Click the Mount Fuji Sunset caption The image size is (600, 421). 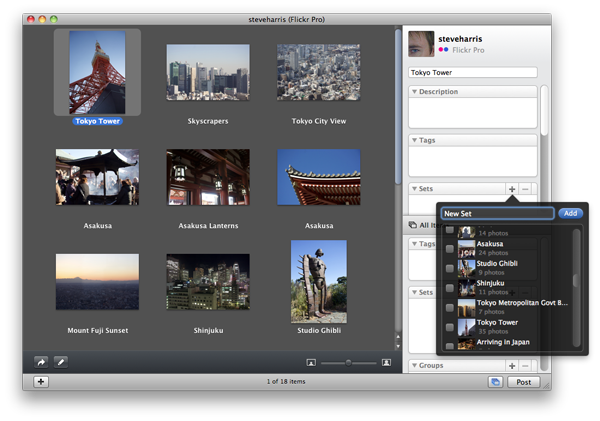pos(98,330)
